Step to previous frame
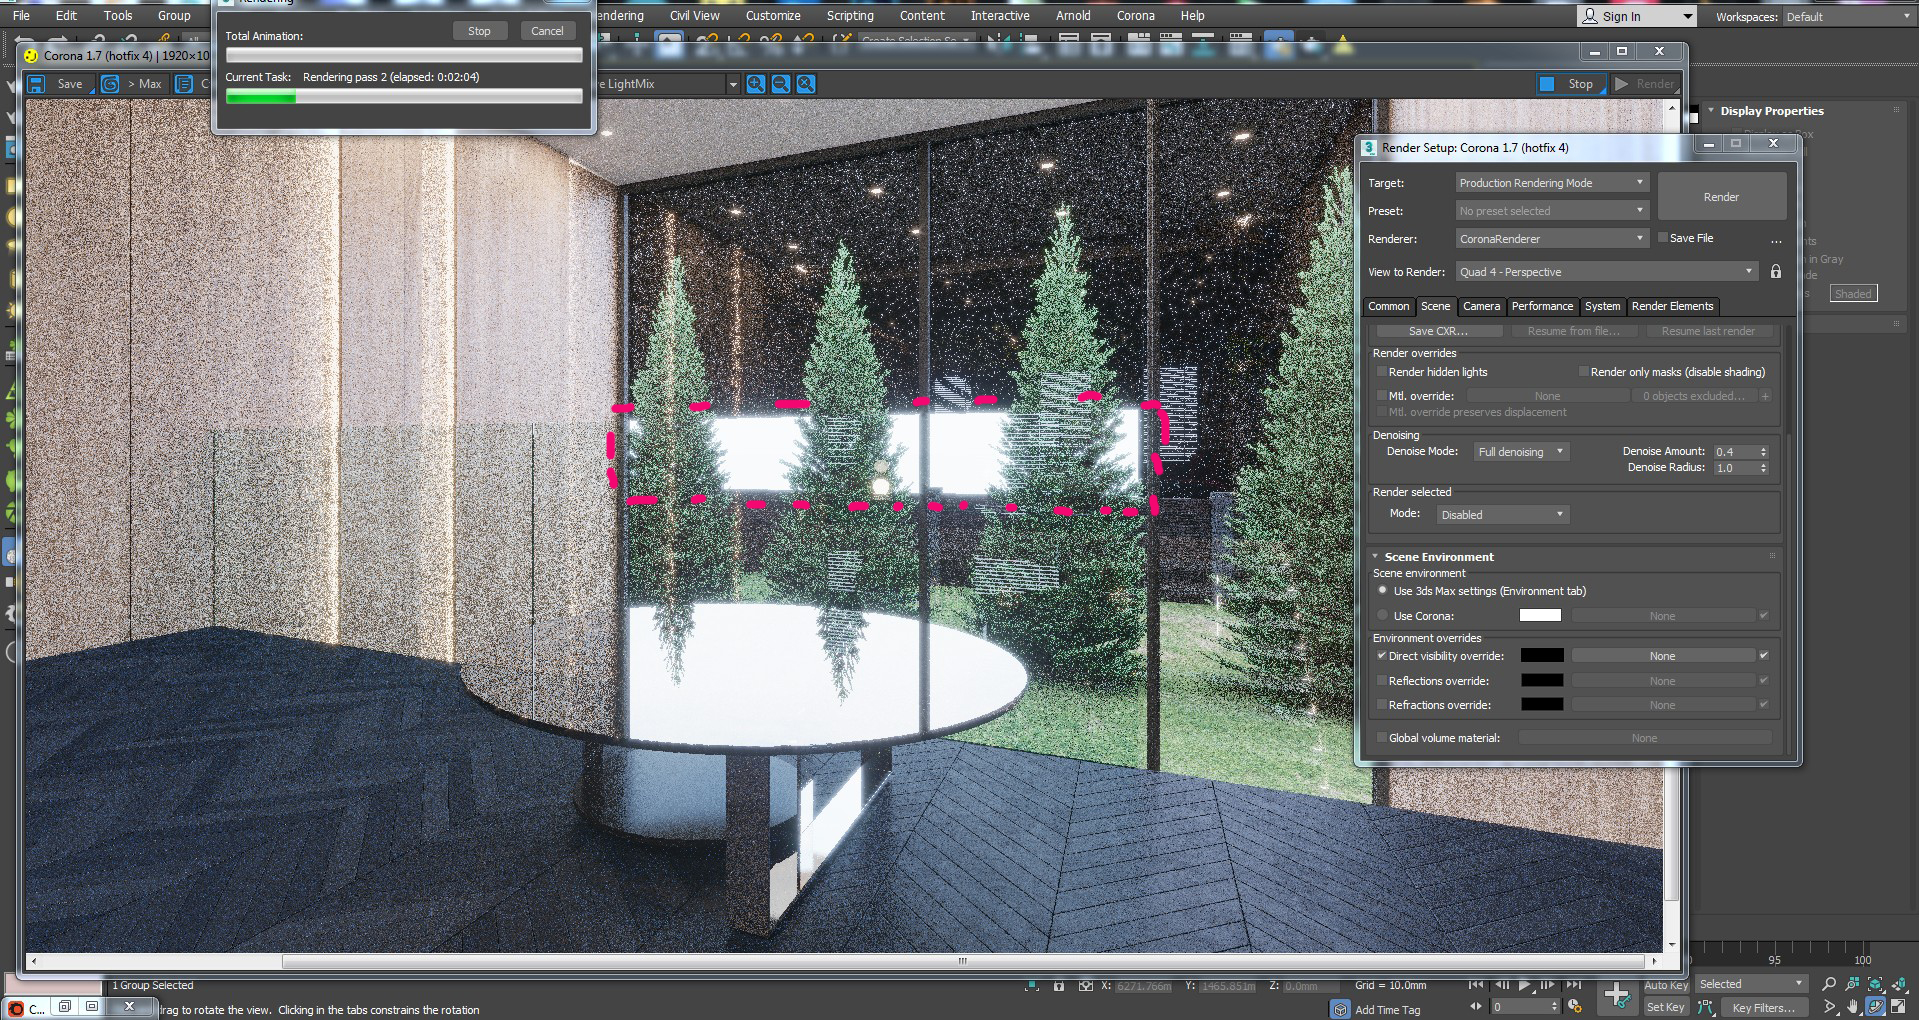1919x1020 pixels. [x=1502, y=985]
